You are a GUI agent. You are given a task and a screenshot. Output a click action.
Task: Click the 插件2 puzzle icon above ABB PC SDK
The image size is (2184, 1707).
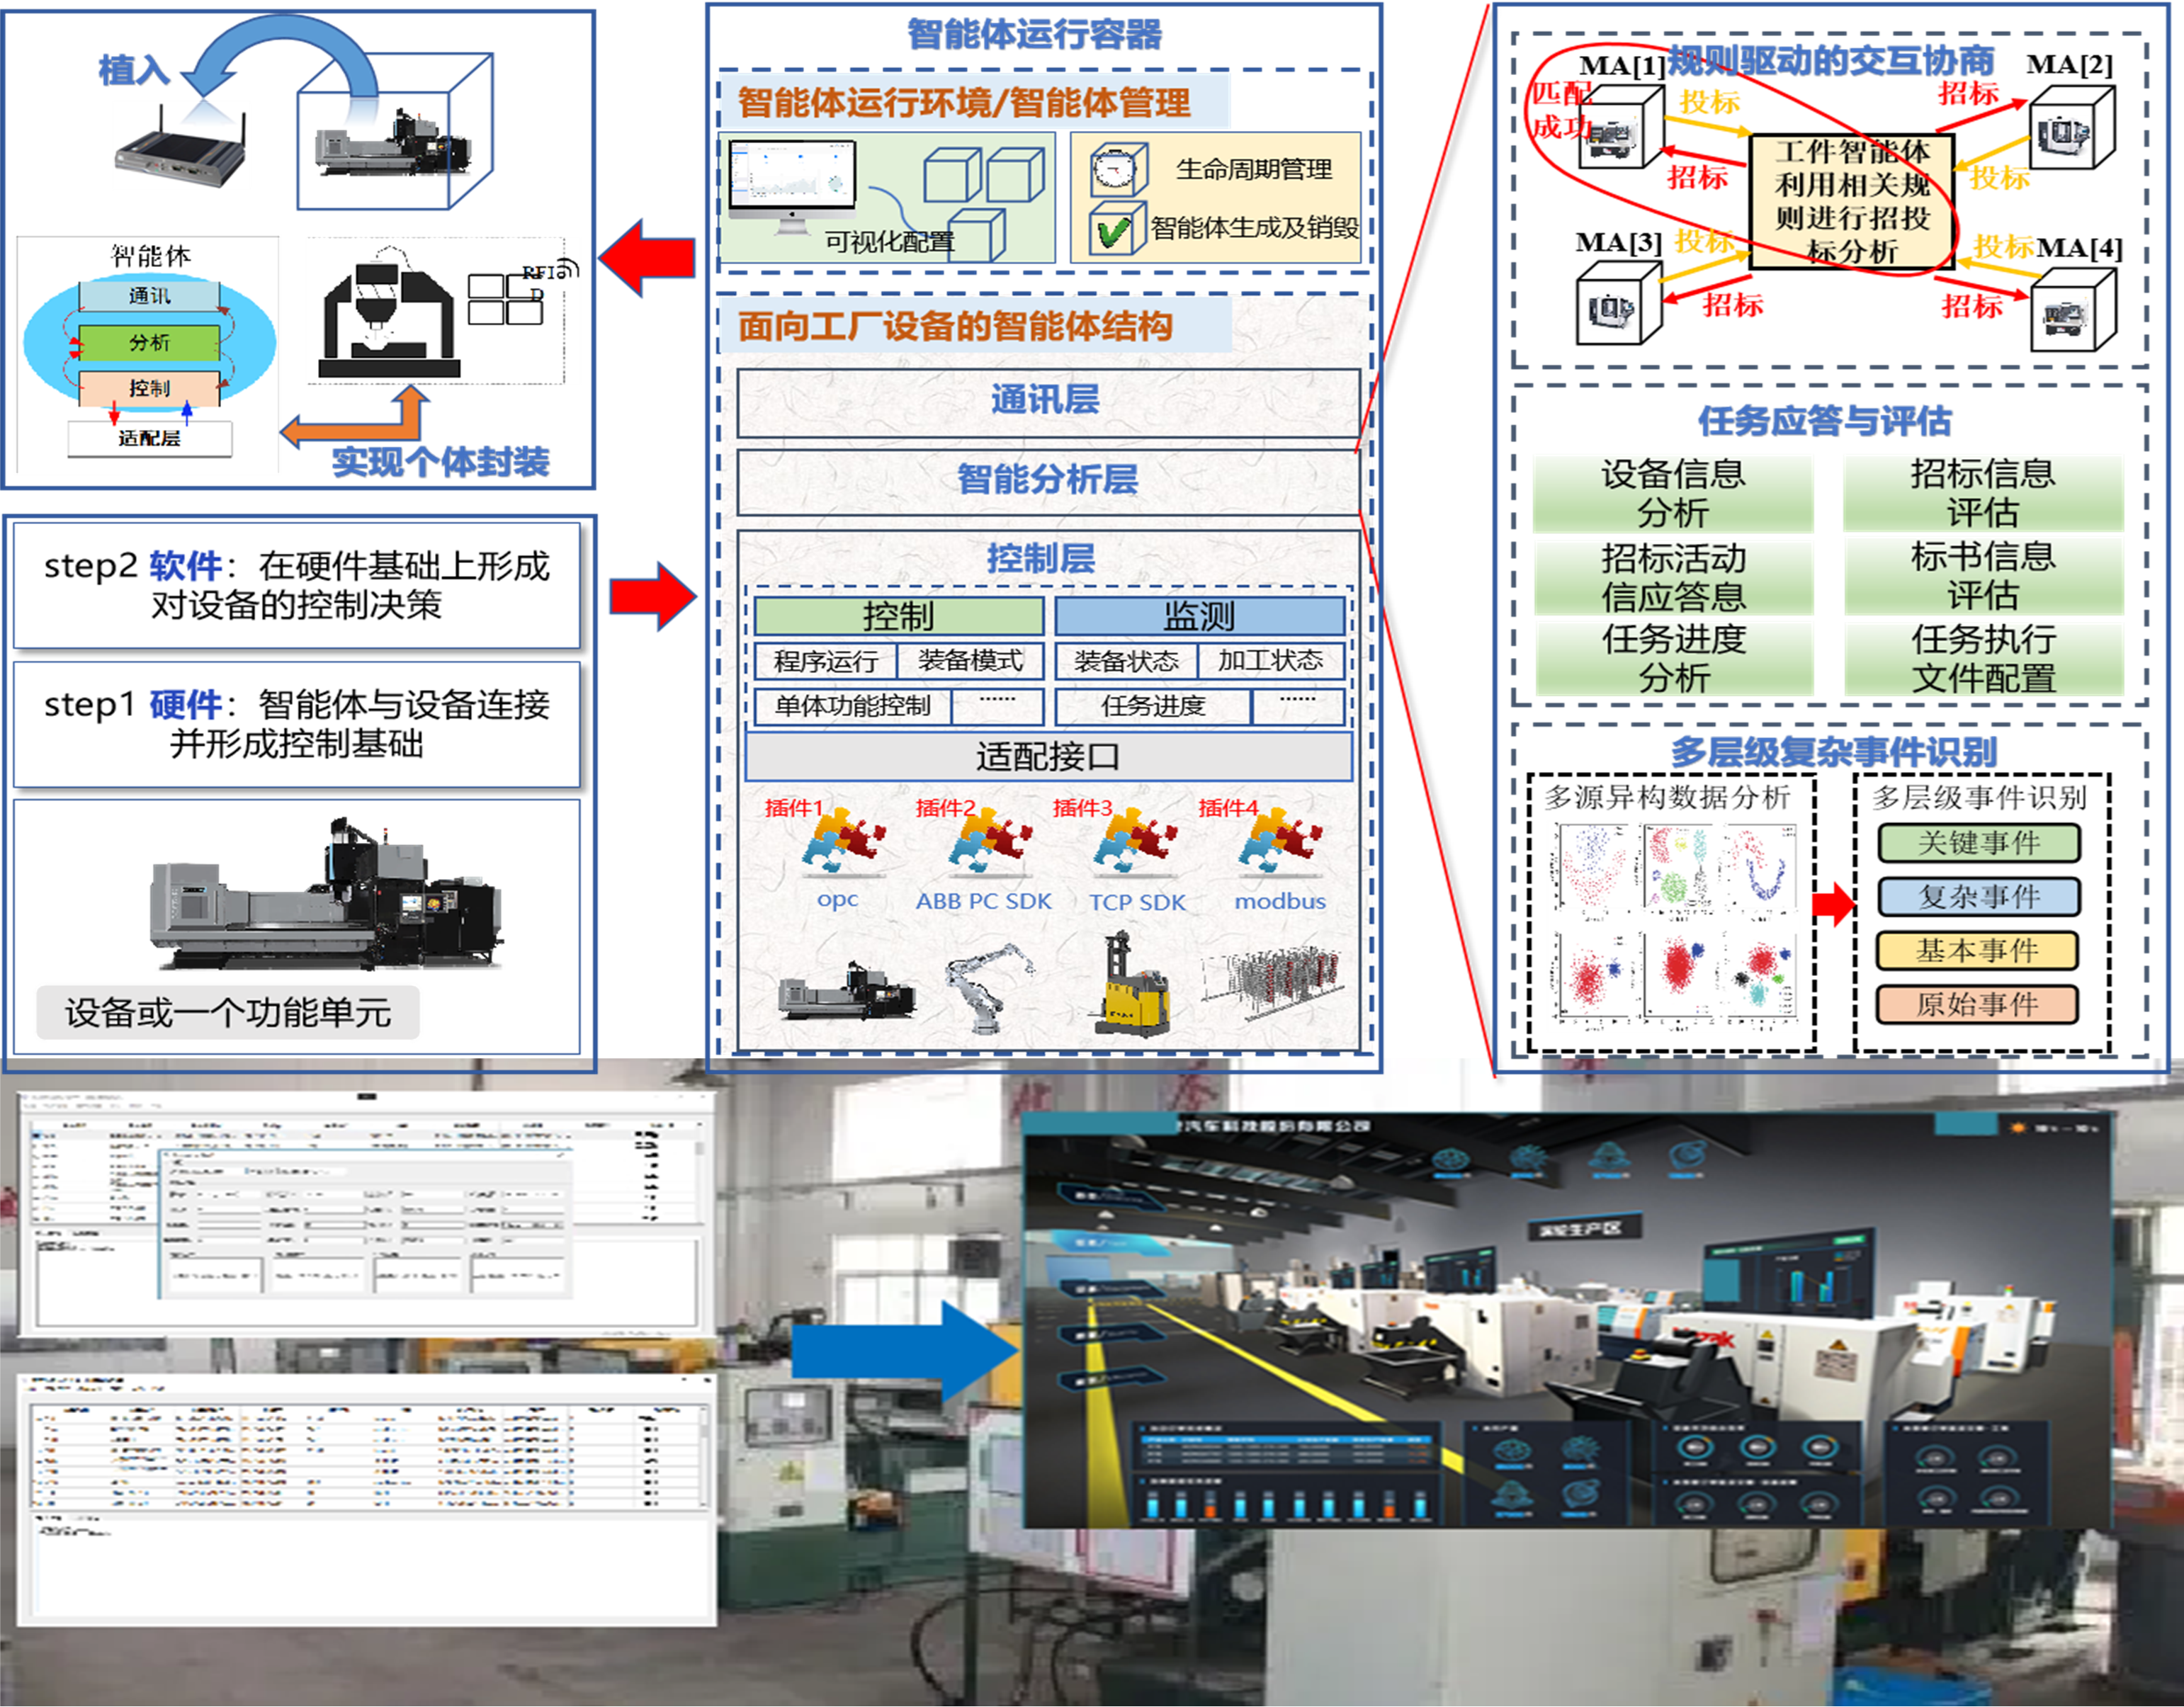[991, 841]
